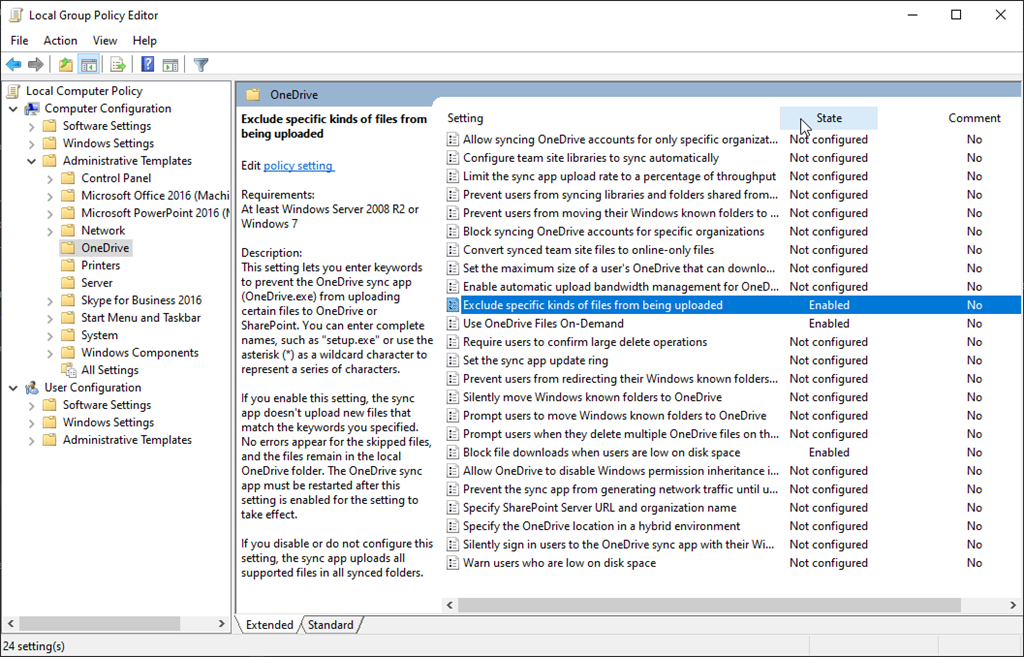The image size is (1024, 657).
Task: Toggle the Show/Hide Action Pane icon
Action: click(x=170, y=65)
